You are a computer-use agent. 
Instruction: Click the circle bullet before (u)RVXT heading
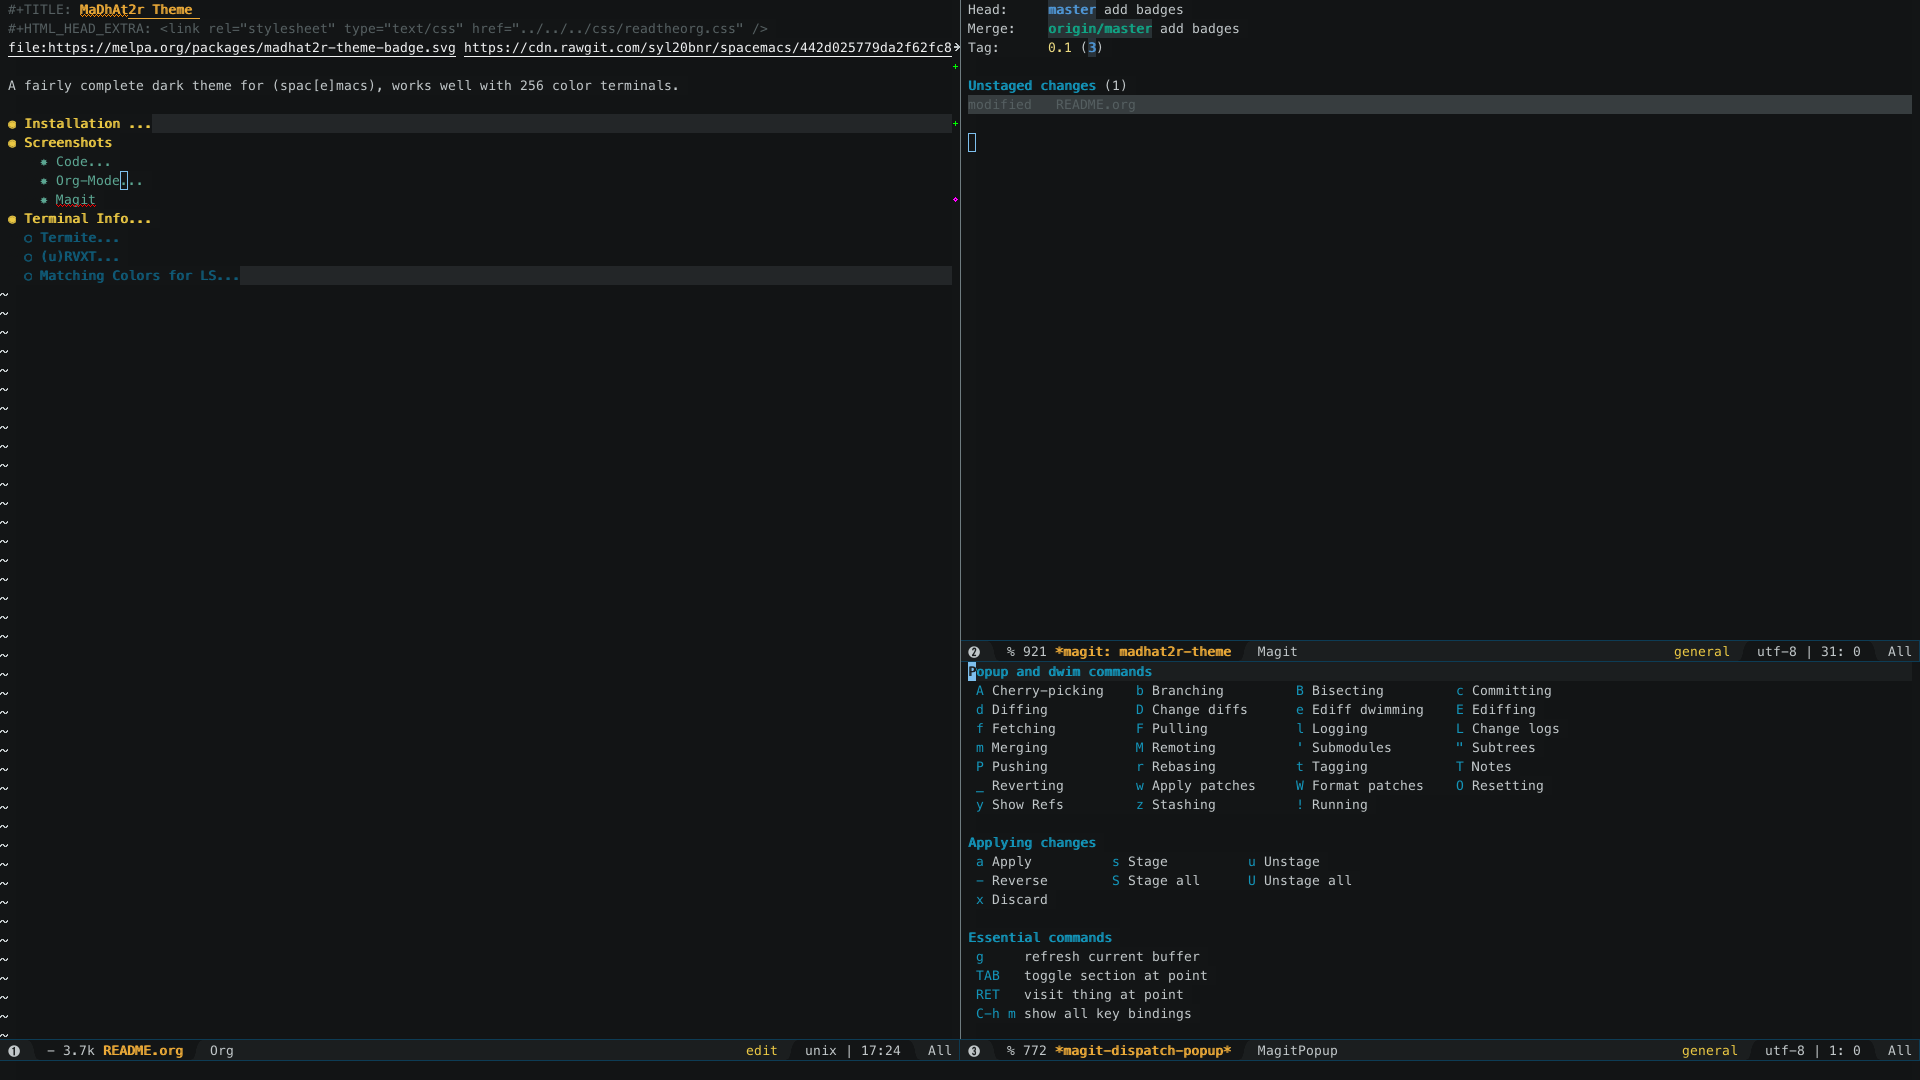(28, 257)
